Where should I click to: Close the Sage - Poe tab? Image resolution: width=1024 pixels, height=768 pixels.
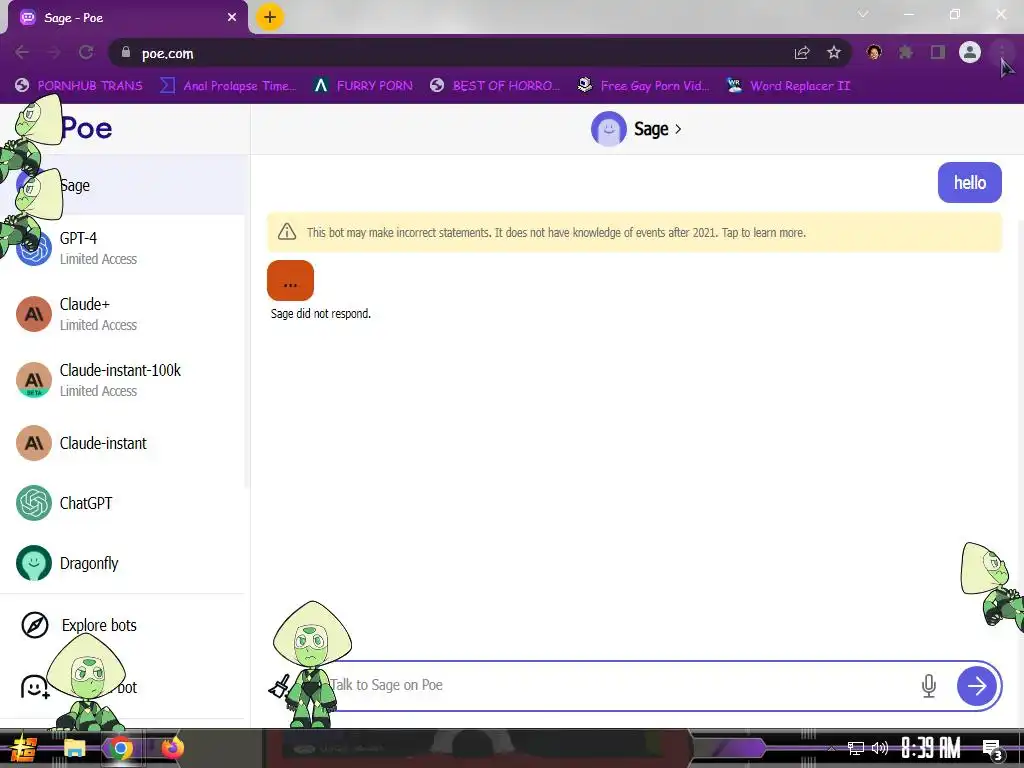[231, 18]
